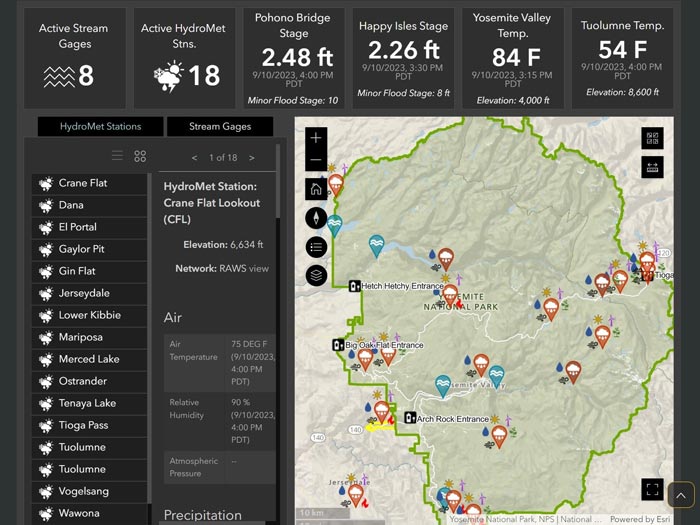Select Tenaya Lake station
700x525 pixels.
tap(89, 404)
